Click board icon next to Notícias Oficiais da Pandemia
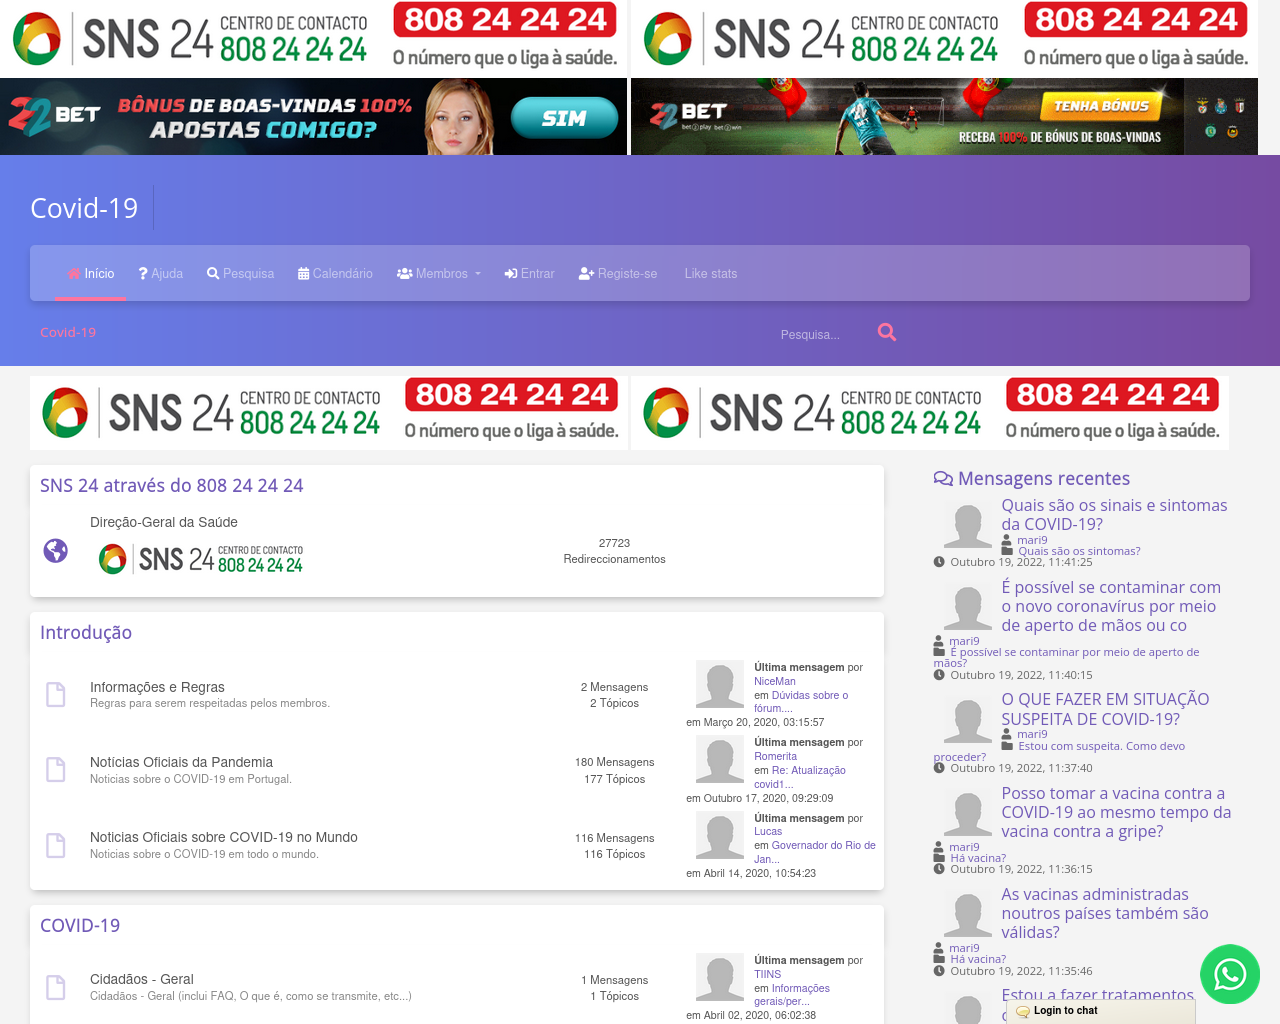This screenshot has height=1024, width=1280. click(x=56, y=769)
